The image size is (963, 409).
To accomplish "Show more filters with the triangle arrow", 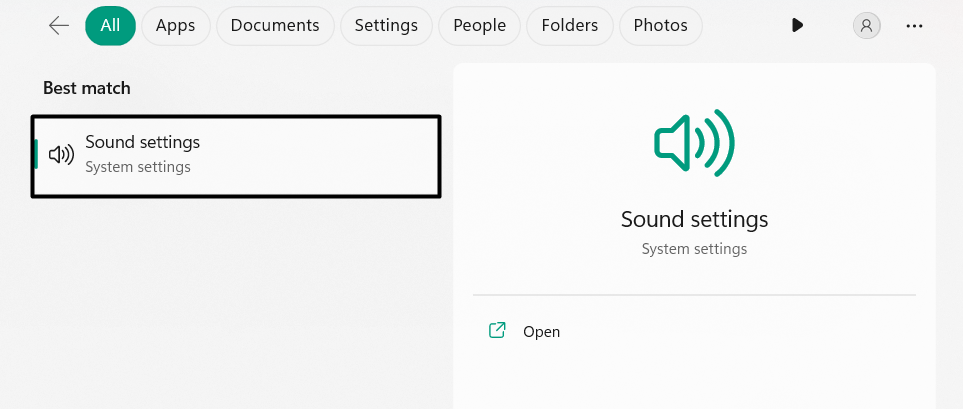I will 797,26.
